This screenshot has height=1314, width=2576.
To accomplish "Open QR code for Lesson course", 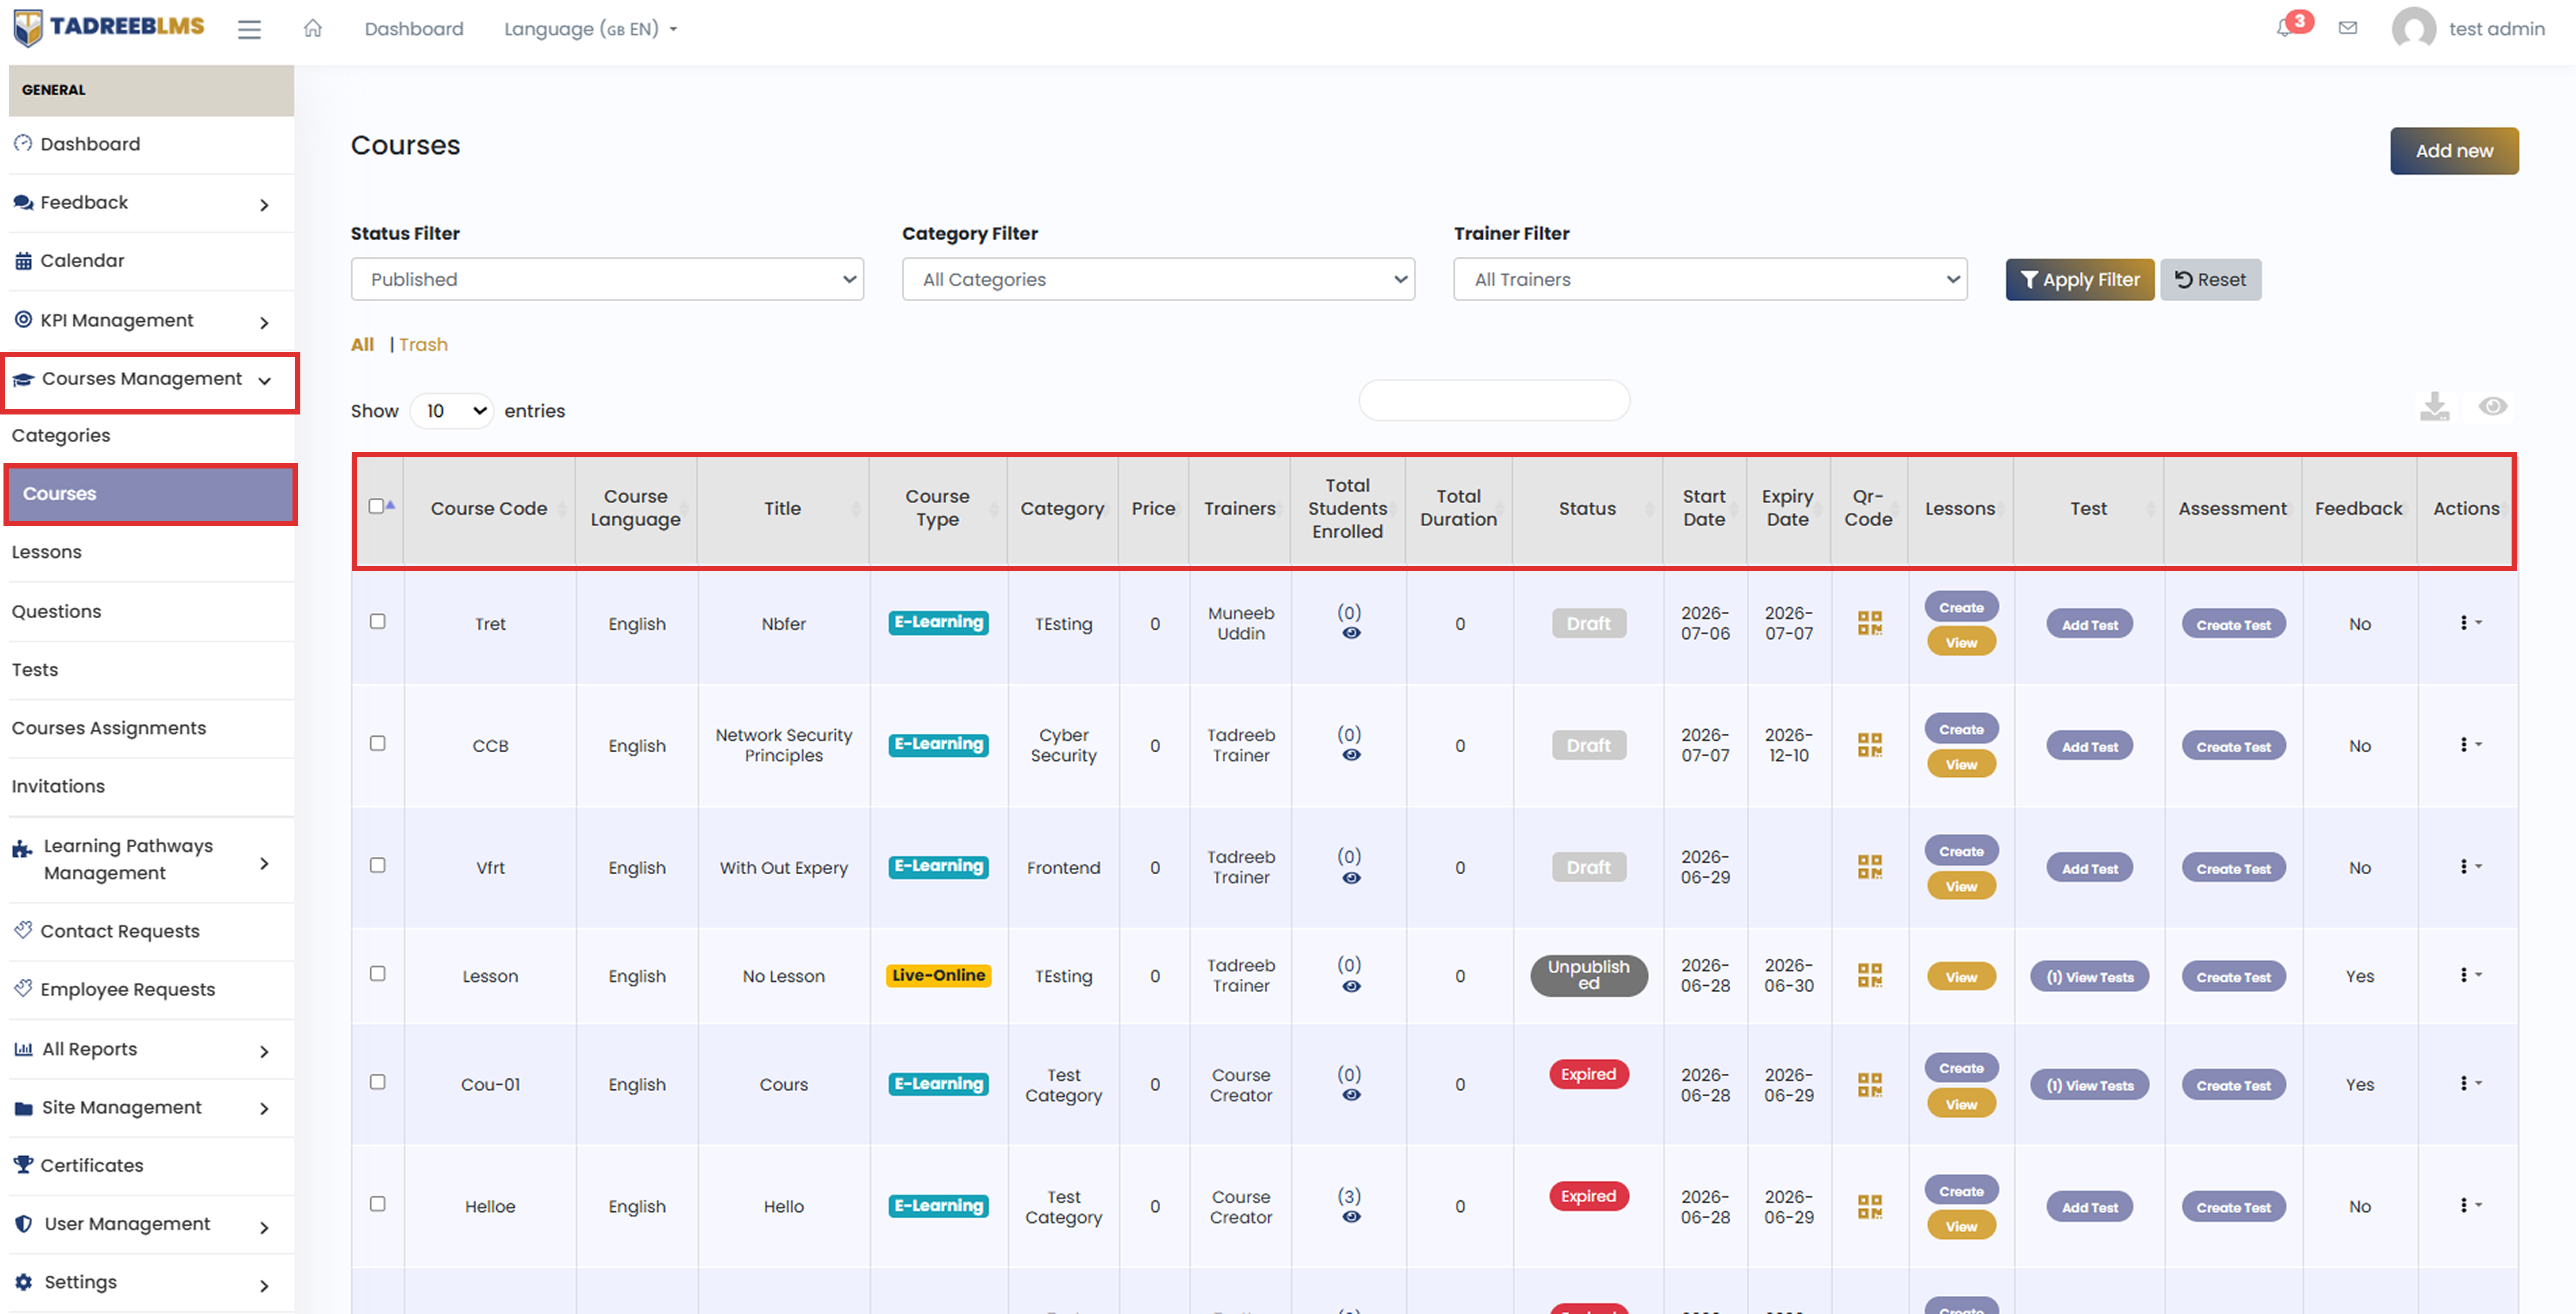I will (x=1869, y=976).
